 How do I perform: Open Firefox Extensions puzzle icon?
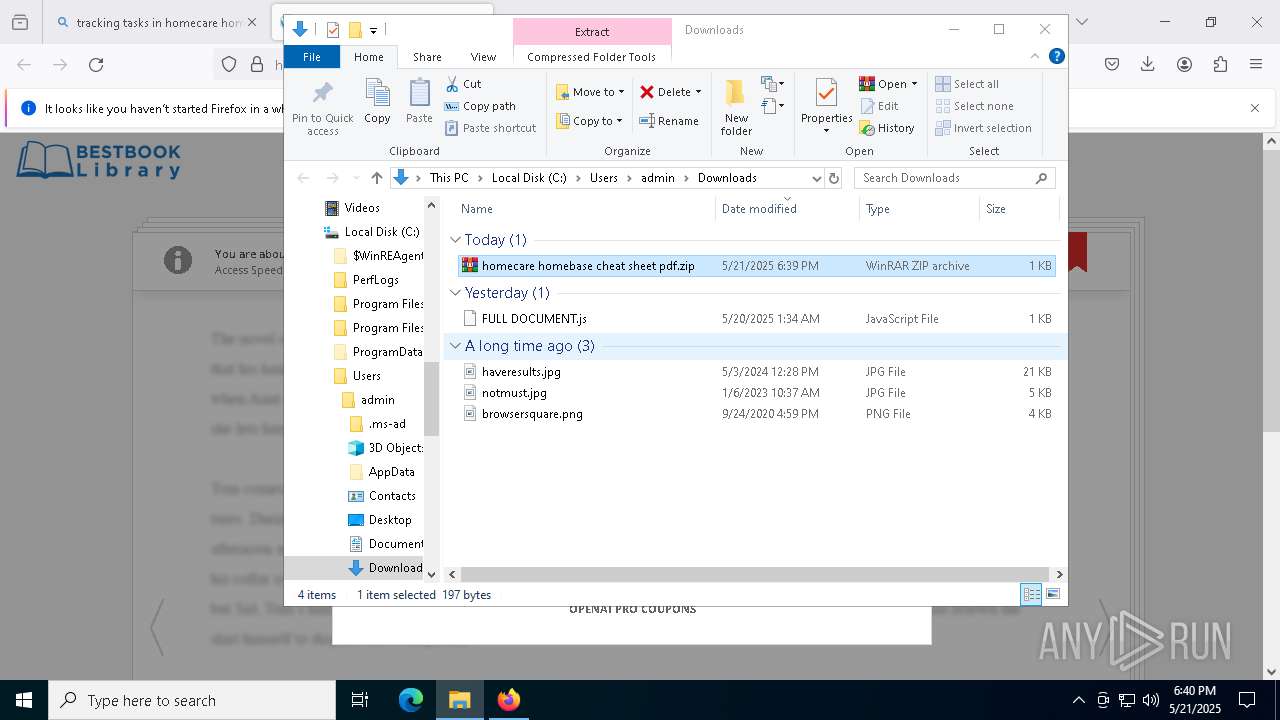point(1220,65)
